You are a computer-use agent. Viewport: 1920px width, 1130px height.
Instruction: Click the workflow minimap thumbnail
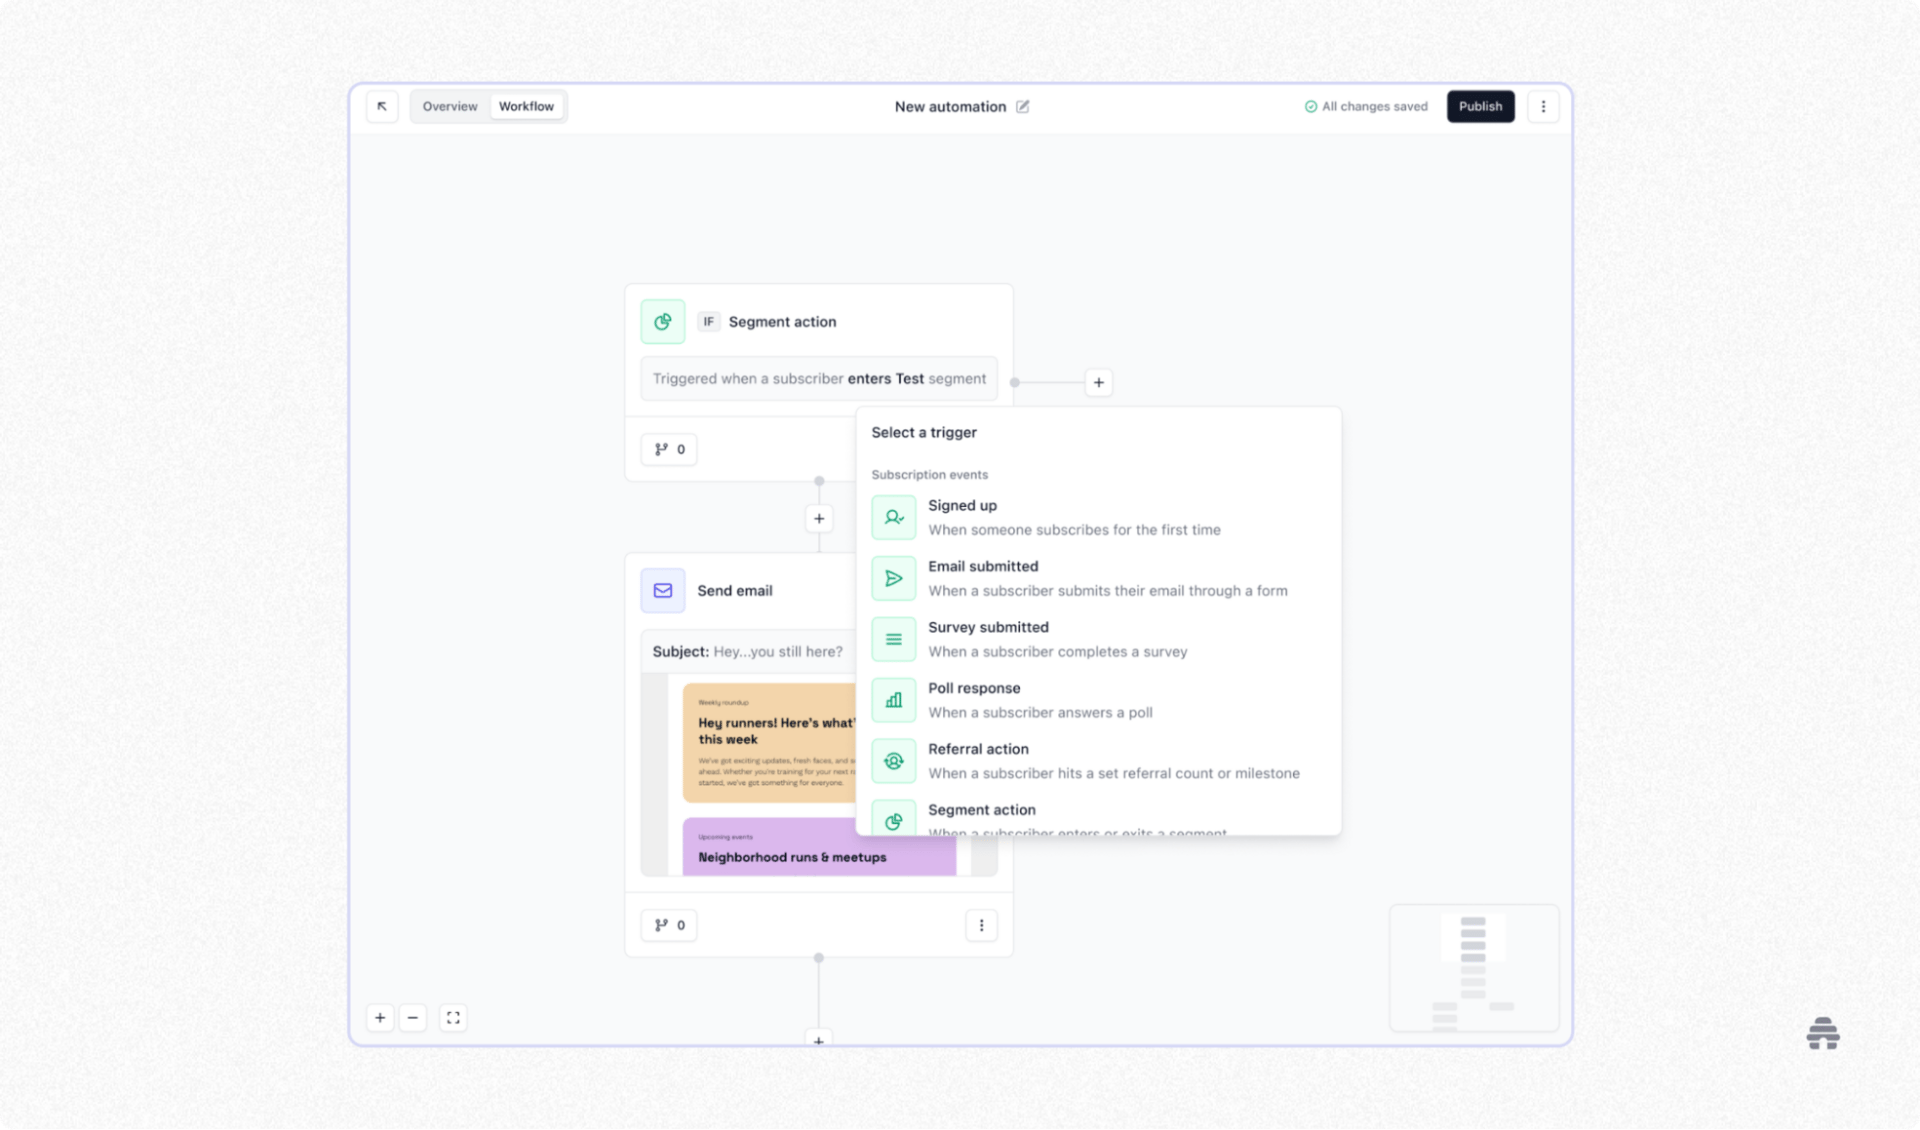pos(1473,967)
